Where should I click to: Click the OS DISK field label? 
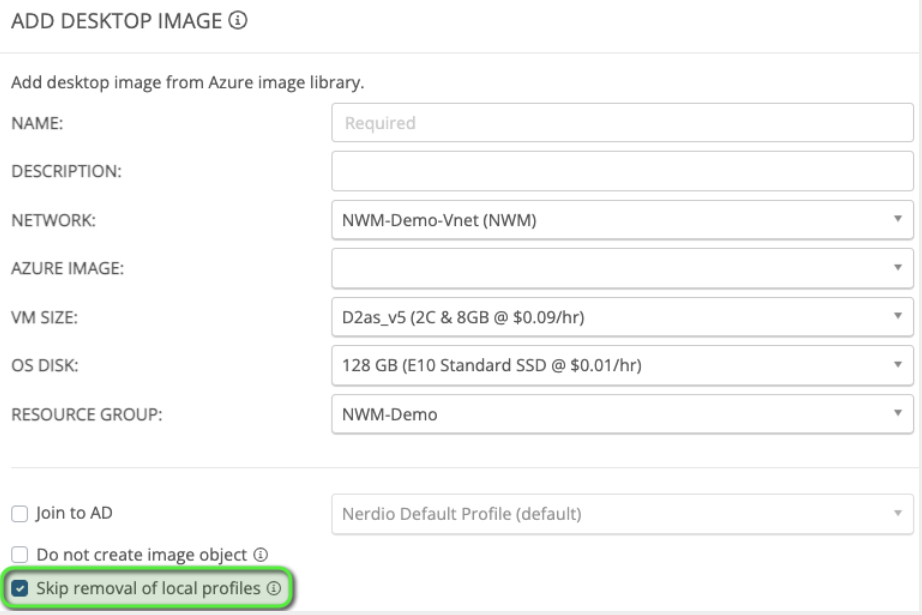[44, 366]
